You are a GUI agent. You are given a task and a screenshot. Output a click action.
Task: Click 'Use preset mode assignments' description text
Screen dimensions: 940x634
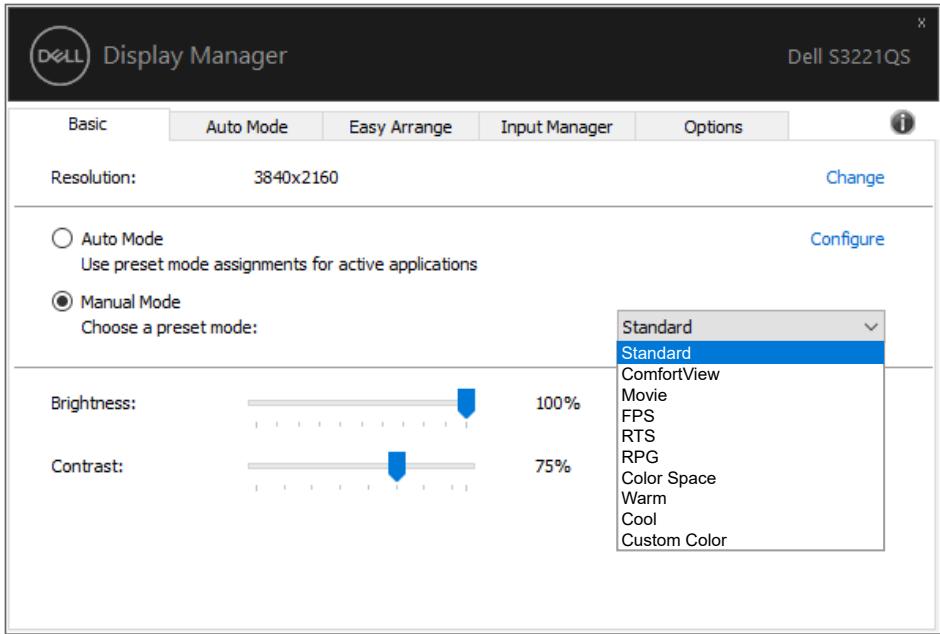click(x=279, y=264)
